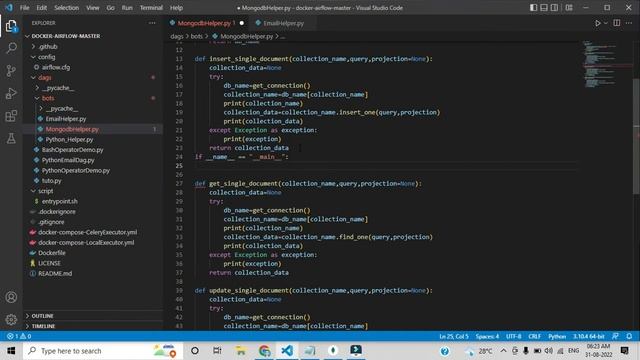Viewport: 640px width, 360px height.
Task: Collapse the dags folder
Action: pyautogui.click(x=45, y=78)
